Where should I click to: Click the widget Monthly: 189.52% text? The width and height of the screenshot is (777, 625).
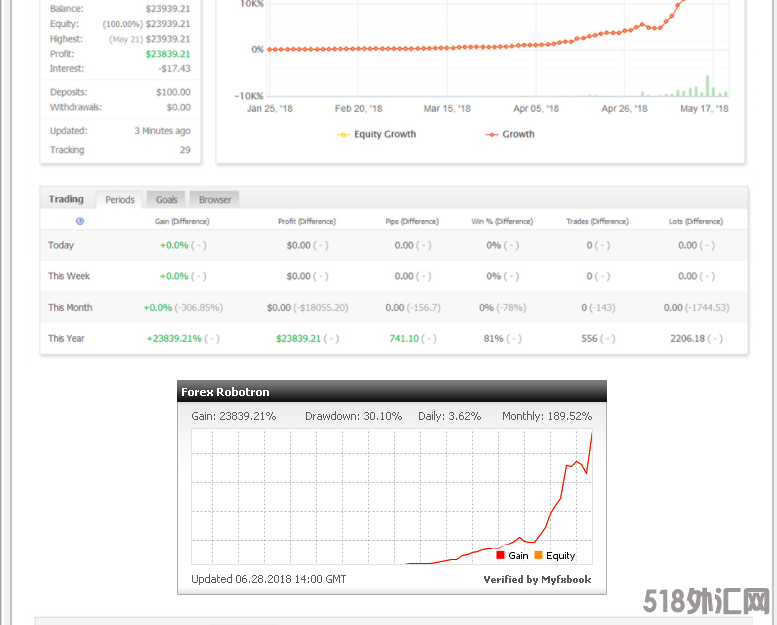(547, 416)
